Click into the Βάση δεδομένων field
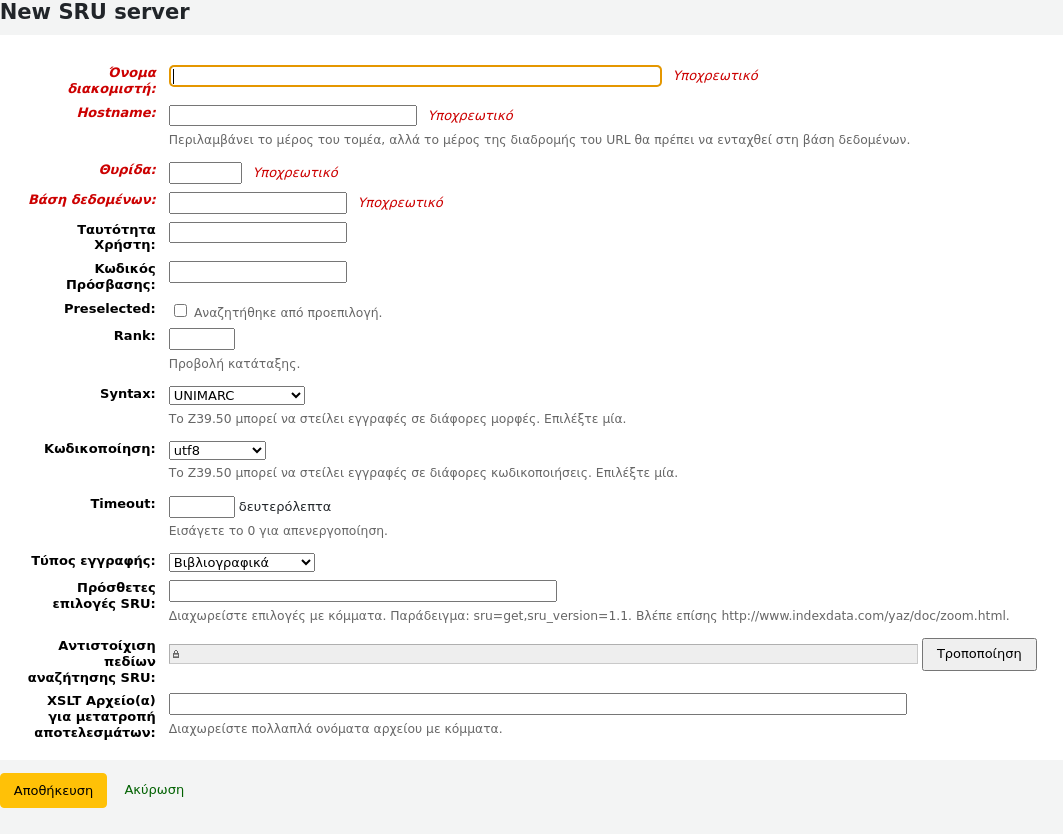The image size is (1063, 834). pos(257,203)
